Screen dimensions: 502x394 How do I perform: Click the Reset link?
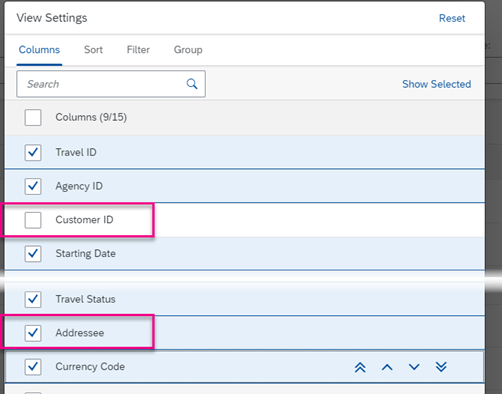click(452, 18)
